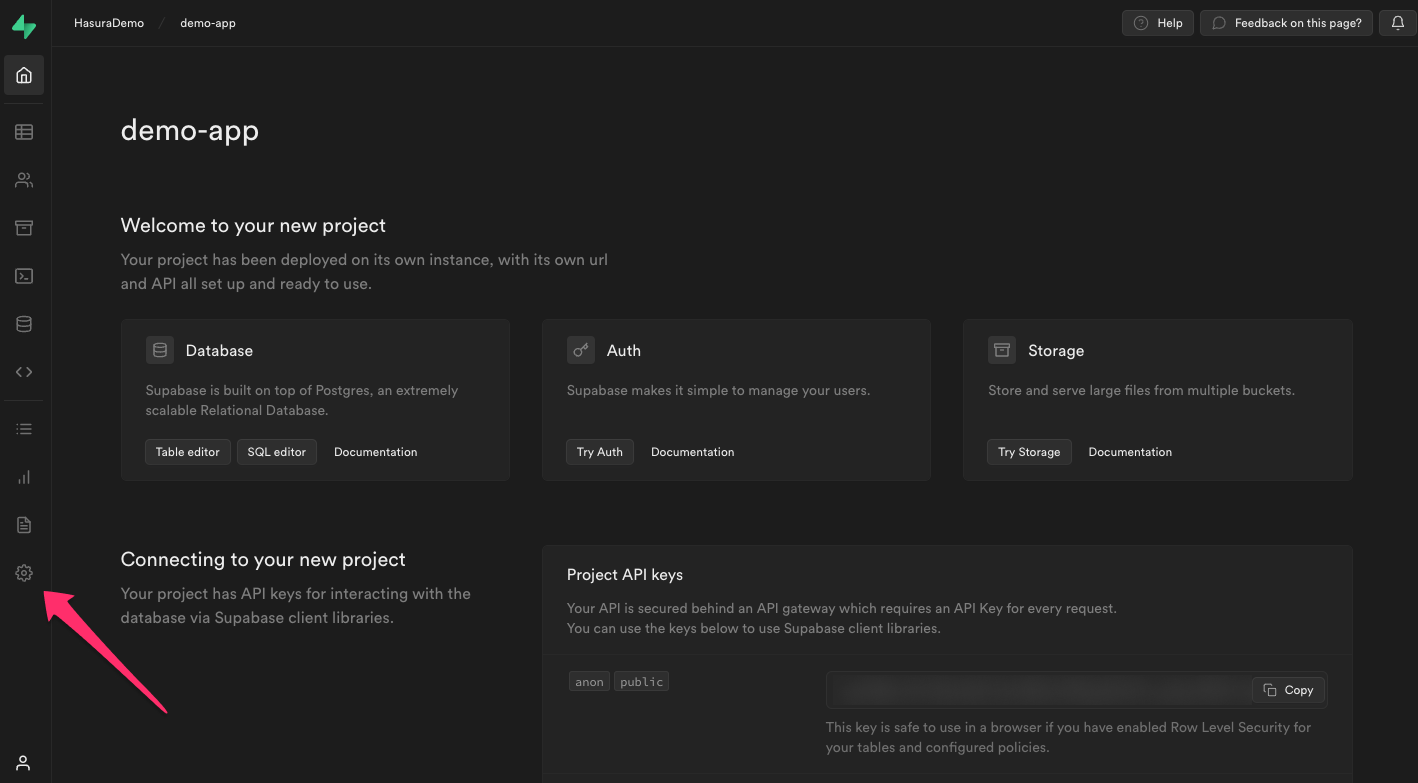View project Reports via the chart icon
Viewport: 1418px width, 783px height.
point(23,477)
